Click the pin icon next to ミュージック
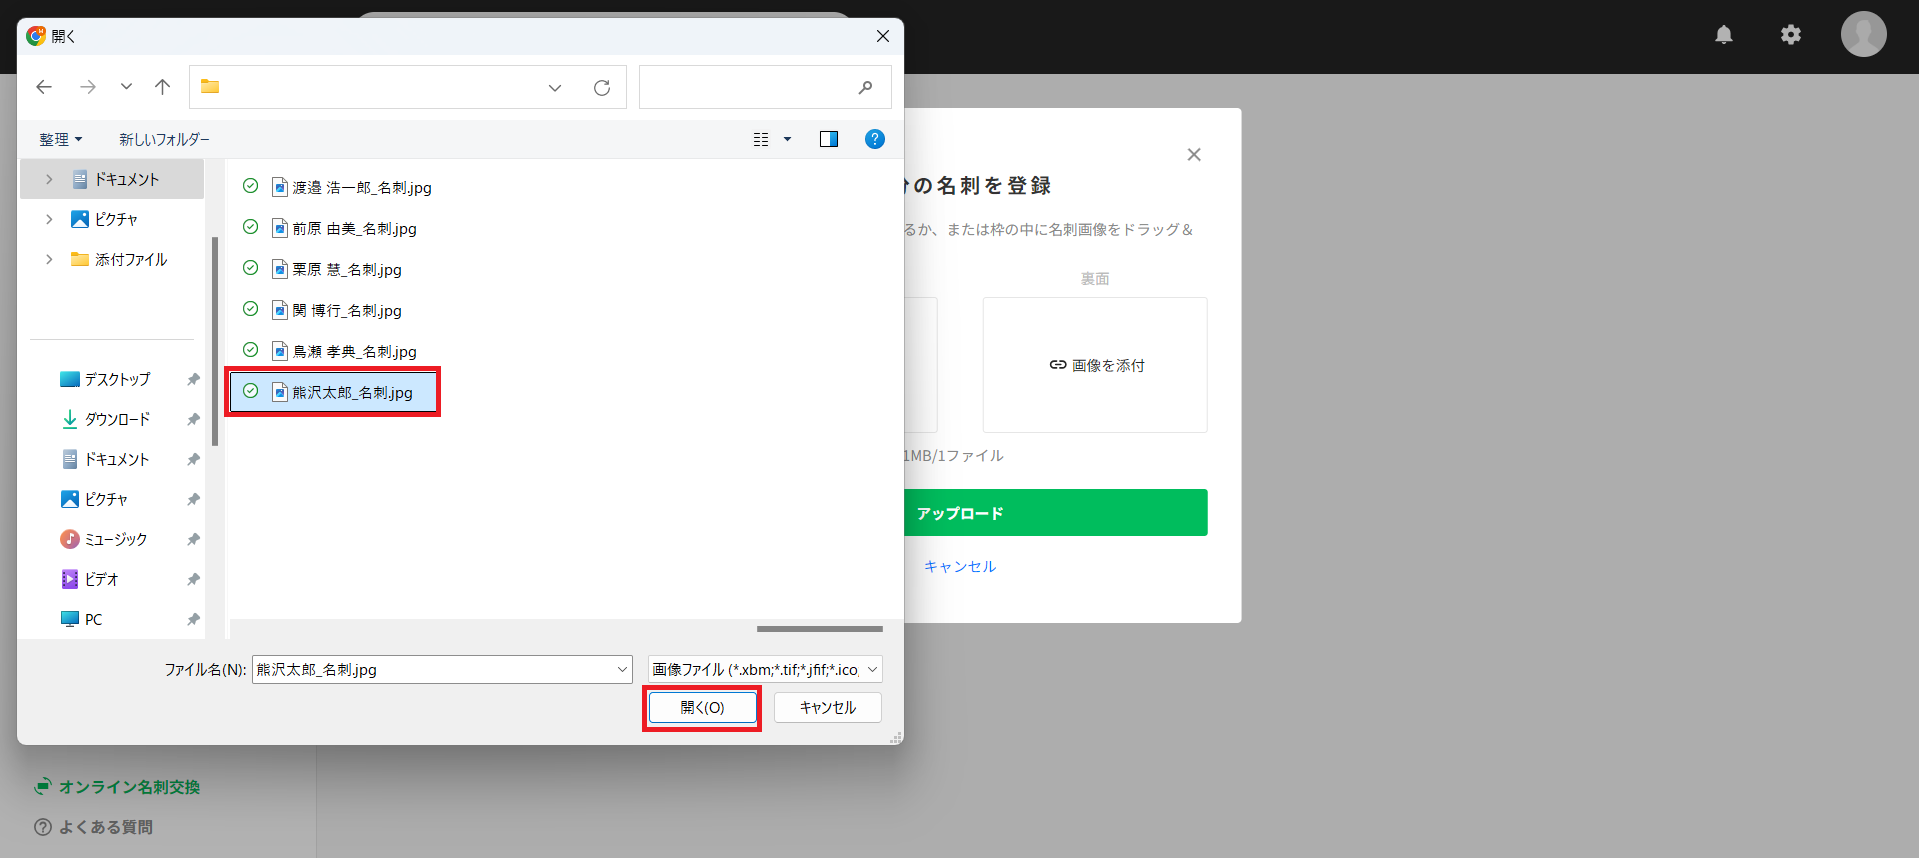Image resolution: width=1919 pixels, height=858 pixels. (193, 539)
